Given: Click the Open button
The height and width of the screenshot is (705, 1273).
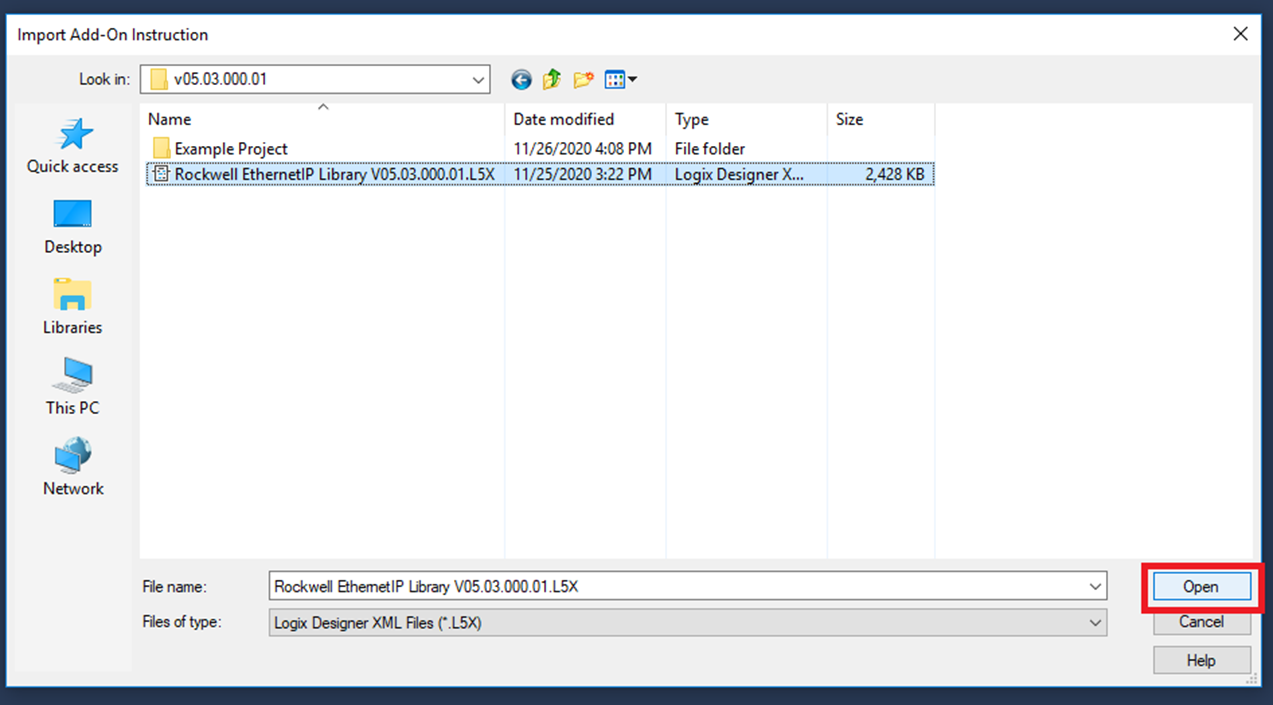Looking at the screenshot, I should coord(1201,587).
